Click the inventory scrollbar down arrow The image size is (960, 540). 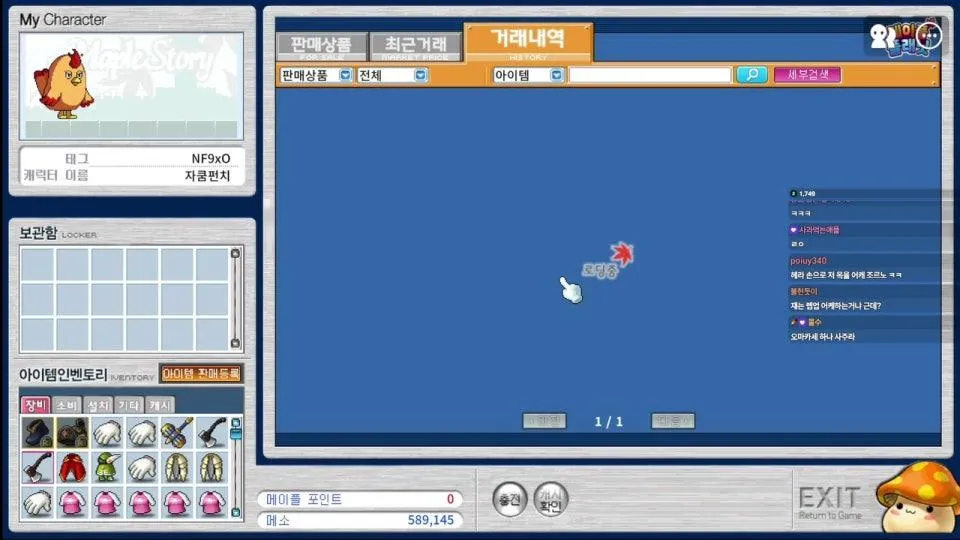236,512
